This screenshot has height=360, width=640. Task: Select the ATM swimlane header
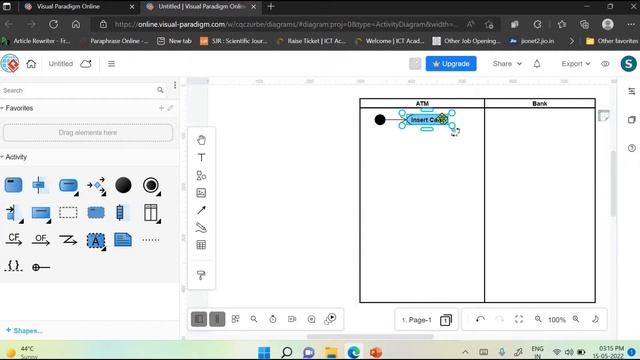pos(422,103)
